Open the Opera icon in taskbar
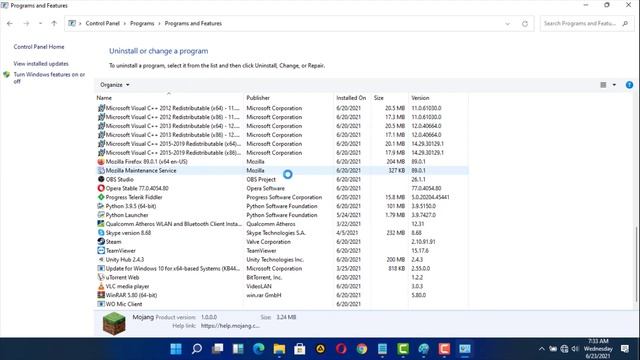This screenshot has width=640, height=360. (341, 349)
